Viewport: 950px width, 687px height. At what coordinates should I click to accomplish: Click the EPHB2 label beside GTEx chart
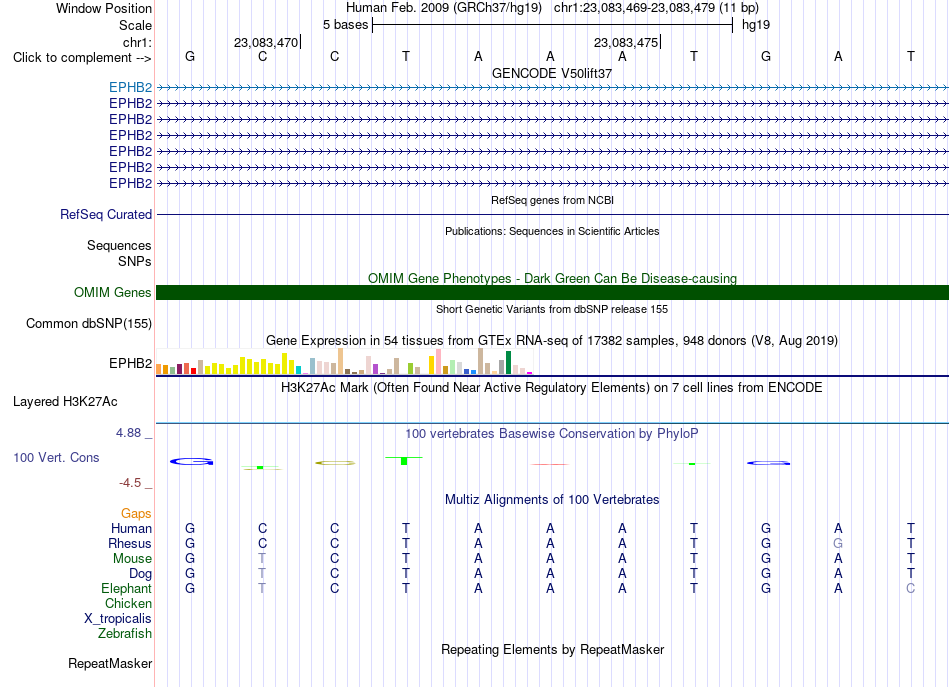click(x=130, y=363)
